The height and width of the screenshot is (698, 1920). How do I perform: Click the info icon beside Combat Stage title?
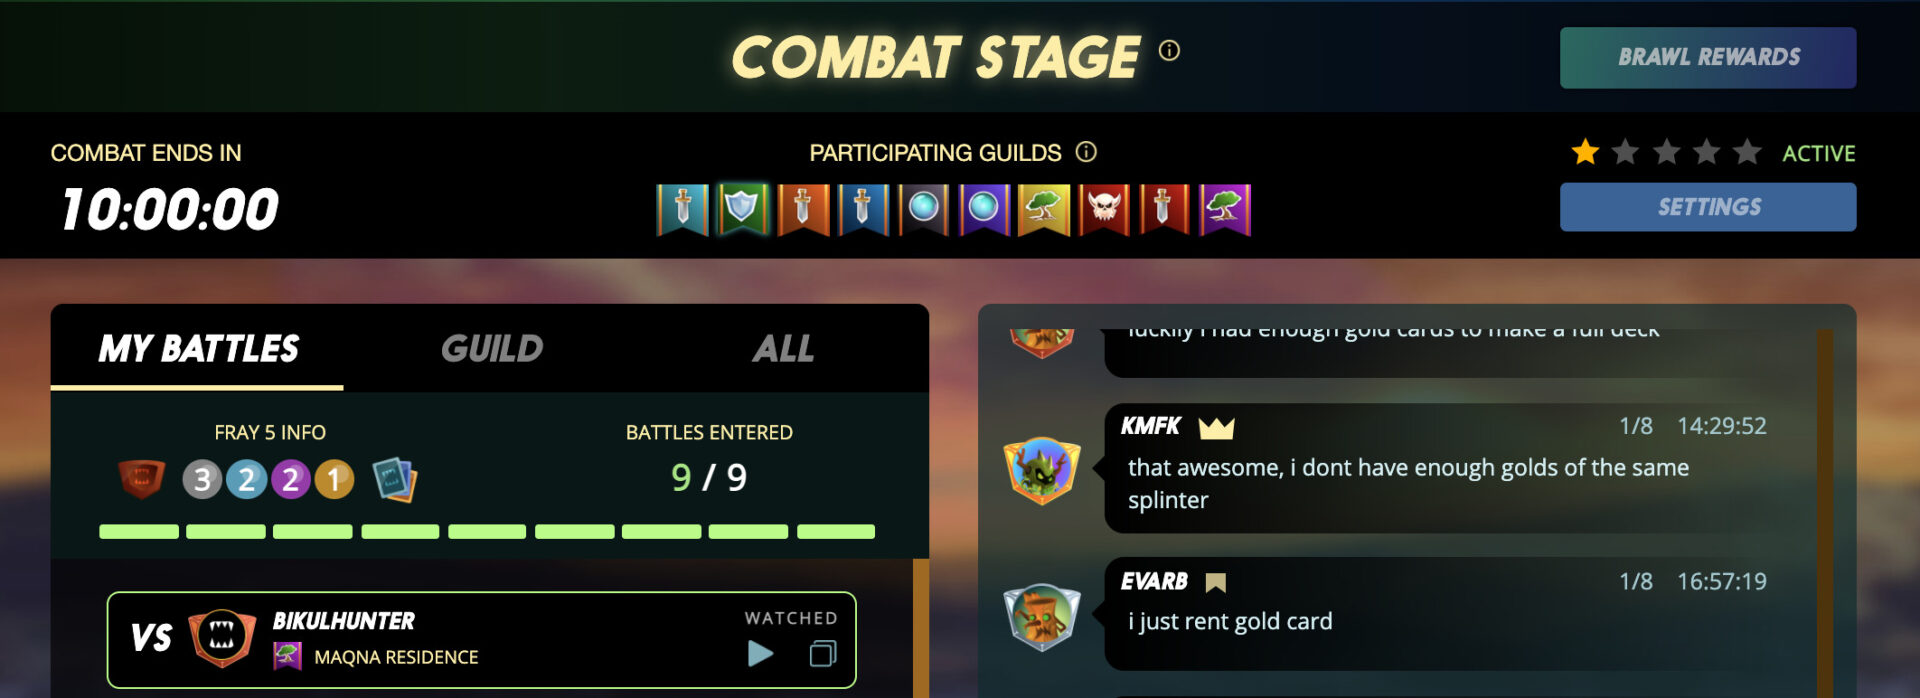[x=1169, y=50]
